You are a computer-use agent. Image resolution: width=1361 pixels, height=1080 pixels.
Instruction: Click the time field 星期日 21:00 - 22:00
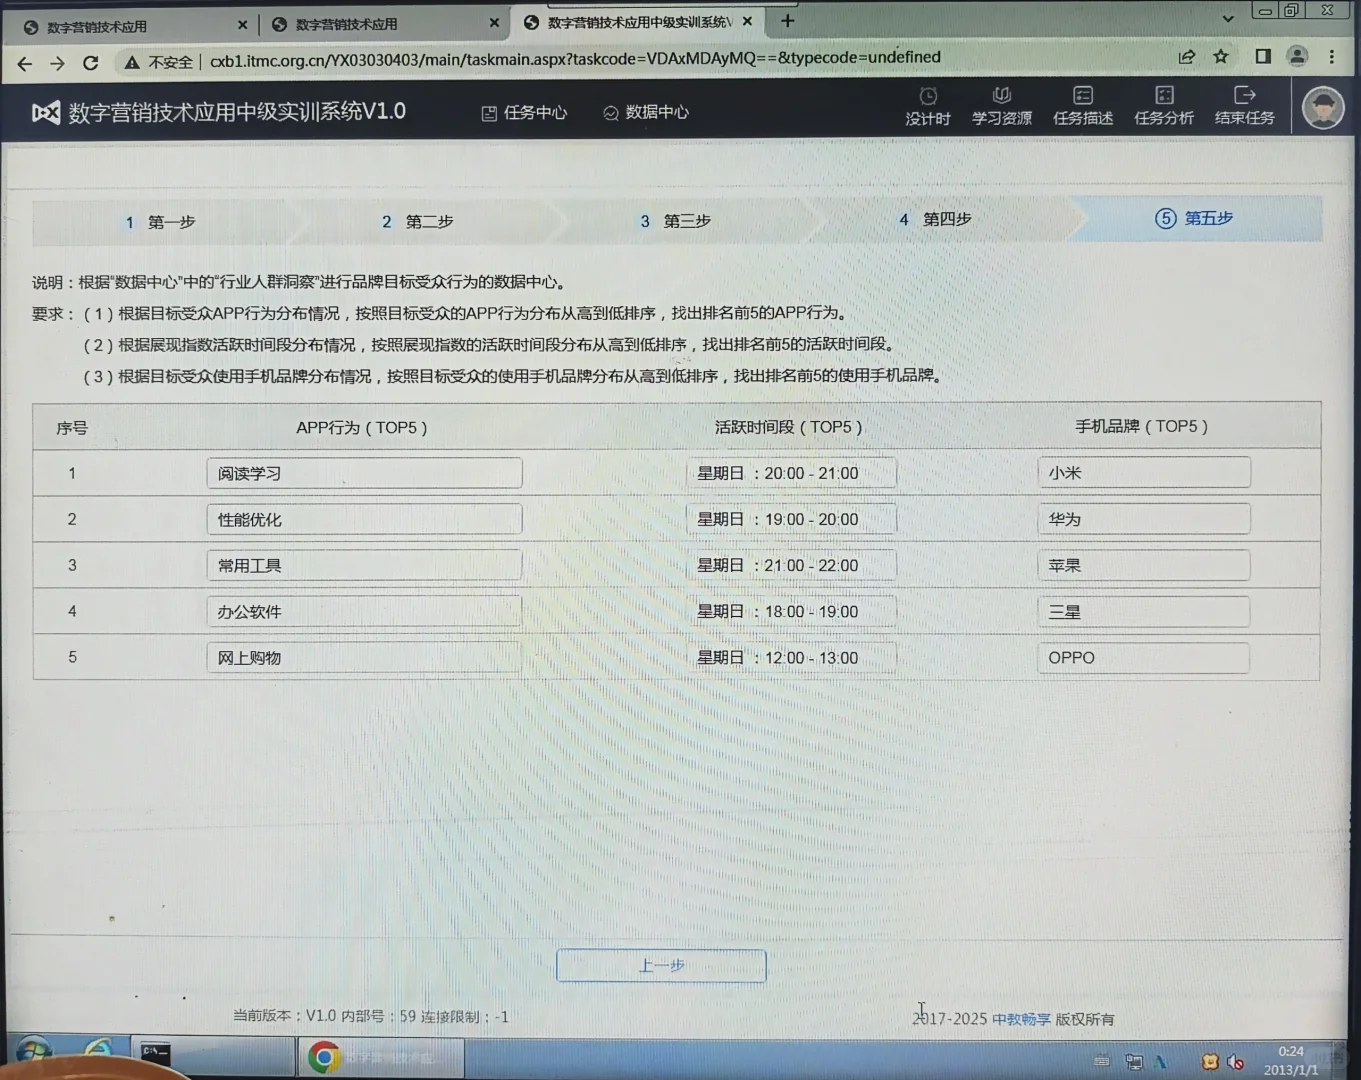[791, 565]
